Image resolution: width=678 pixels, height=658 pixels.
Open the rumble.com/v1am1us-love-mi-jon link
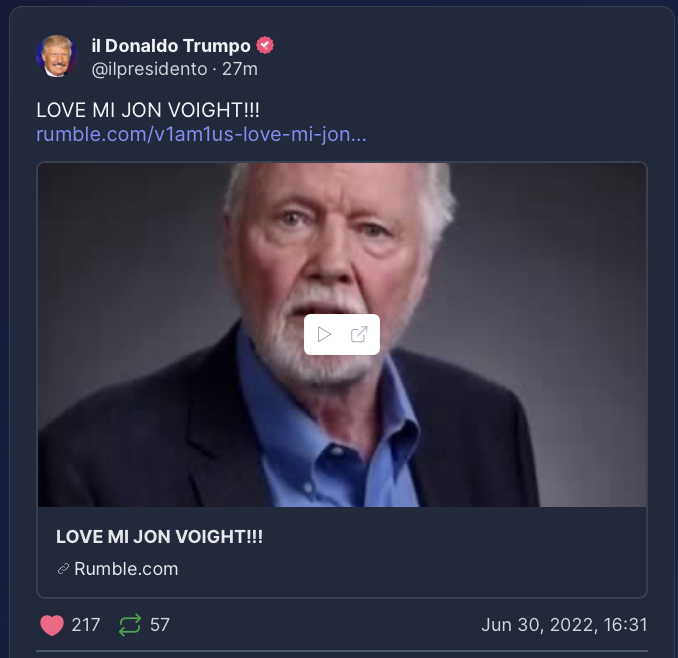pyautogui.click(x=201, y=134)
